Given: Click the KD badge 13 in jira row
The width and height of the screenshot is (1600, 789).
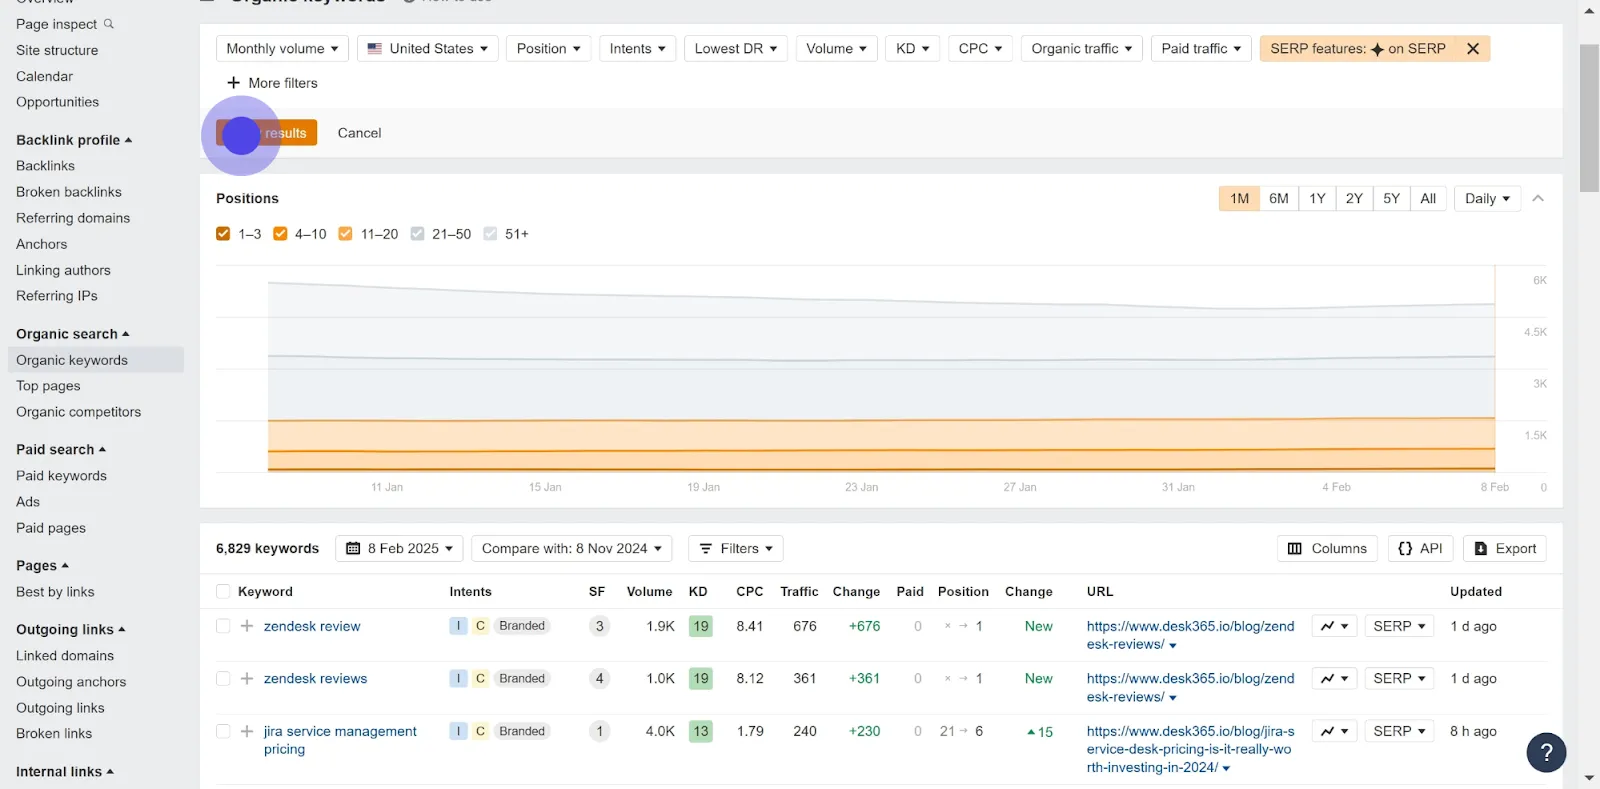Looking at the screenshot, I should pyautogui.click(x=701, y=731).
